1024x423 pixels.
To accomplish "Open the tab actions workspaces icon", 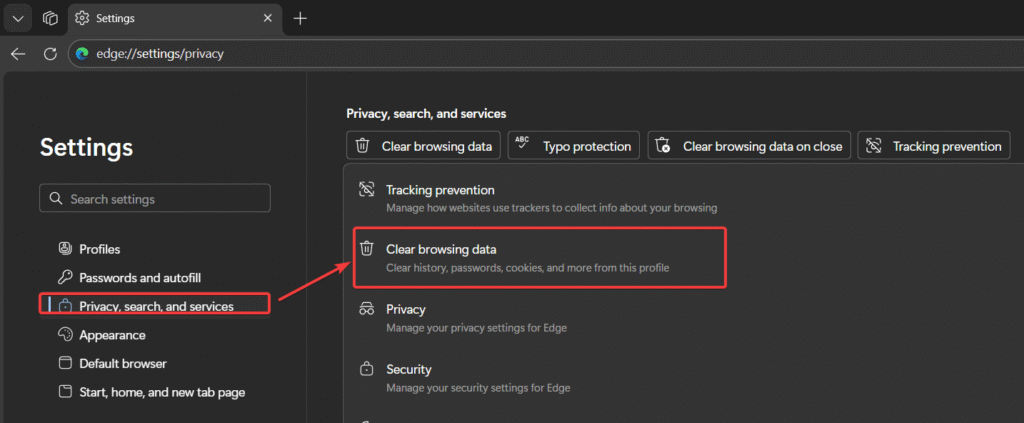I will pos(50,18).
